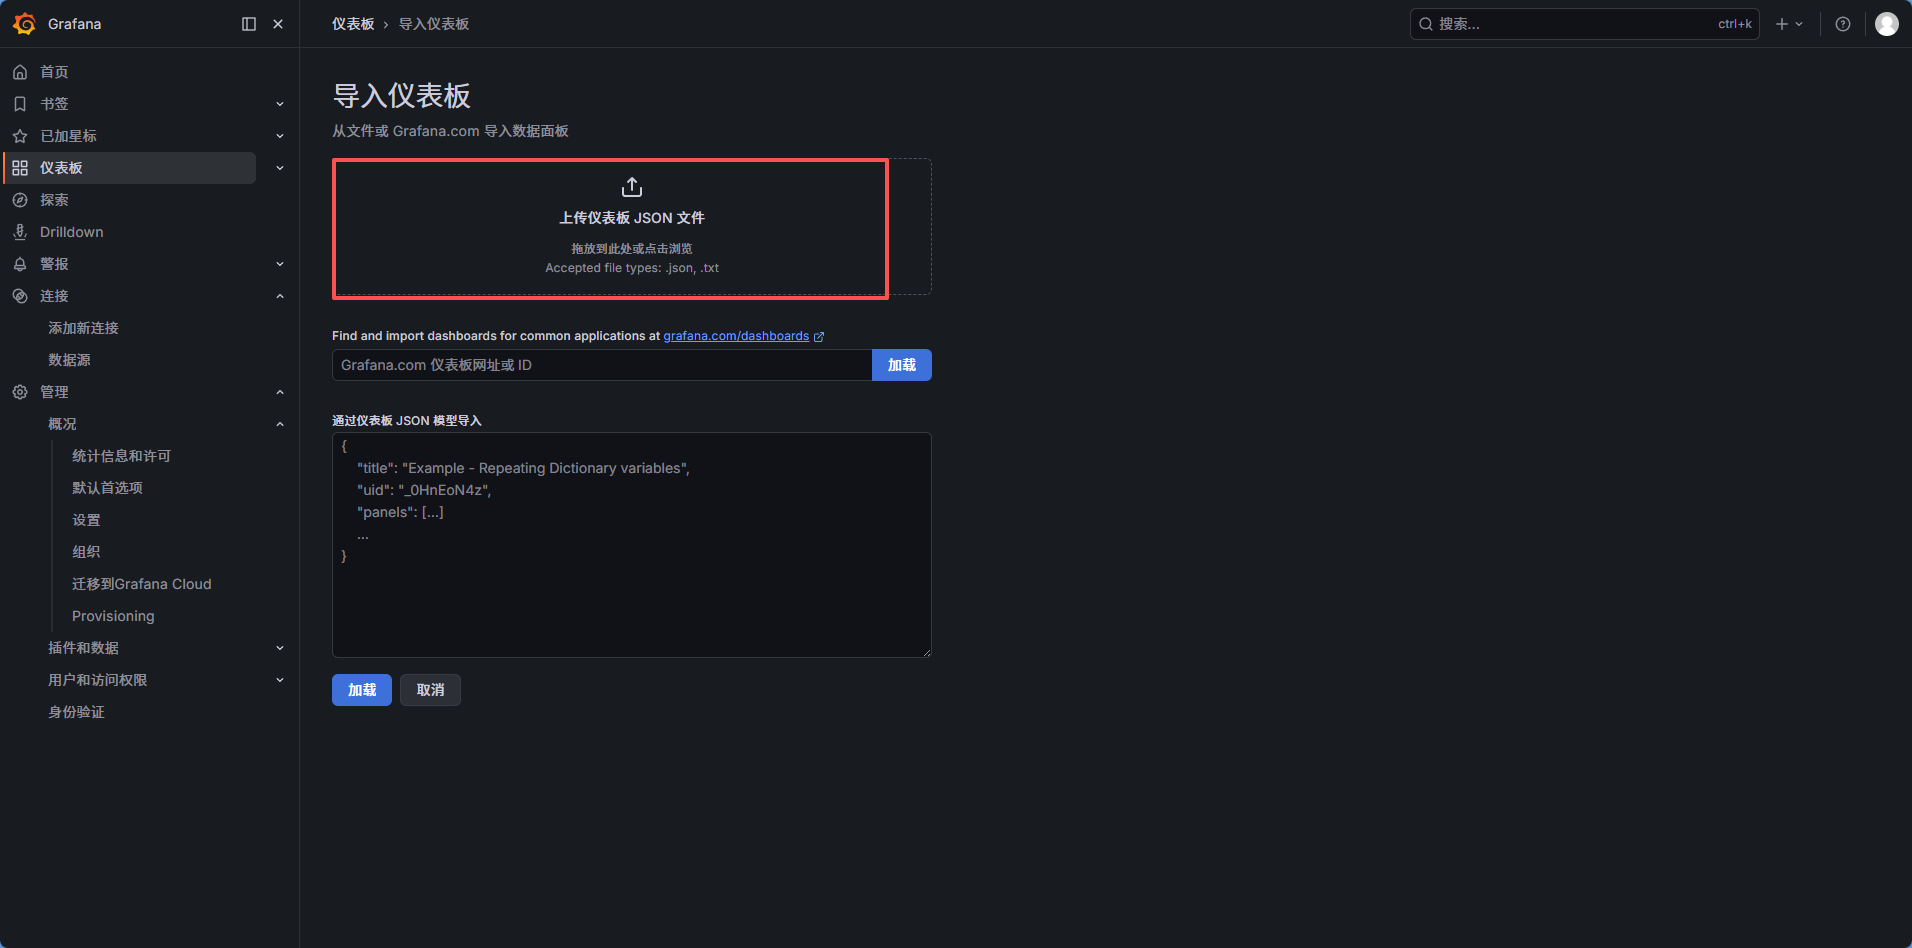Expand the 用户和访问权限 section chevron
Image resolution: width=1912 pixels, height=948 pixels.
point(280,680)
